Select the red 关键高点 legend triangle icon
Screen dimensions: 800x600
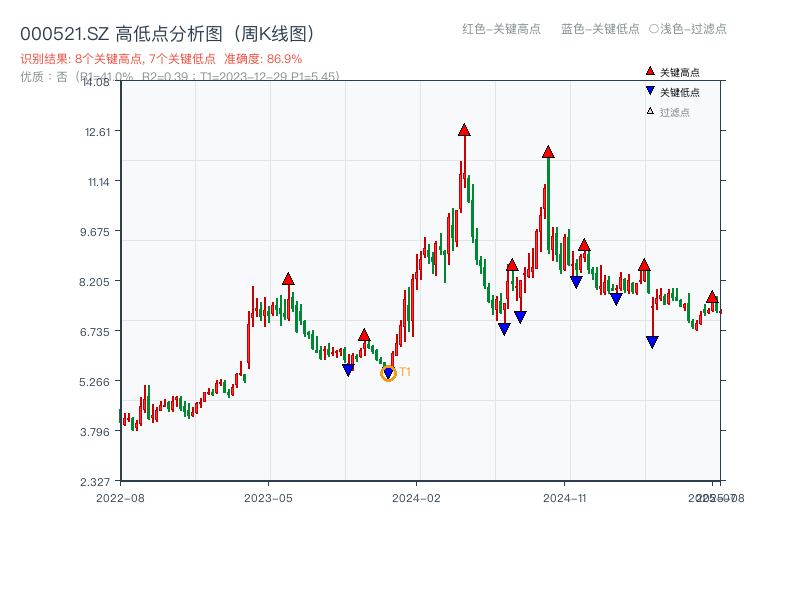point(650,71)
